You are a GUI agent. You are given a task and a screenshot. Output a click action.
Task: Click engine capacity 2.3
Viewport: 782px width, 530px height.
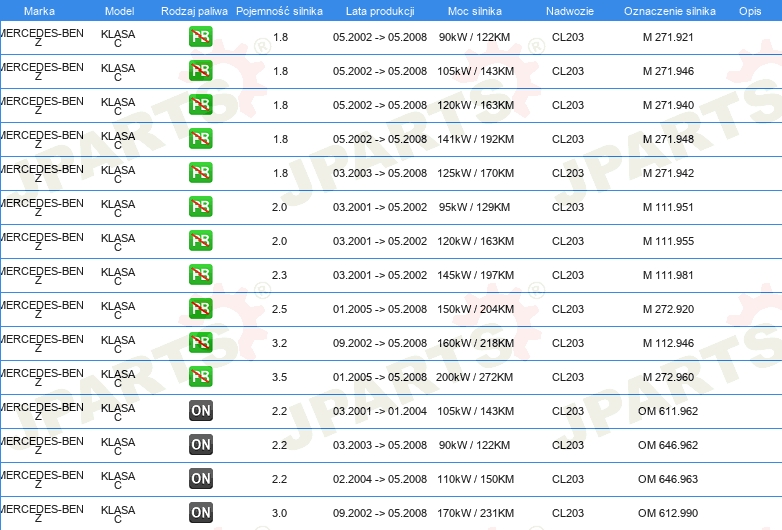279,275
